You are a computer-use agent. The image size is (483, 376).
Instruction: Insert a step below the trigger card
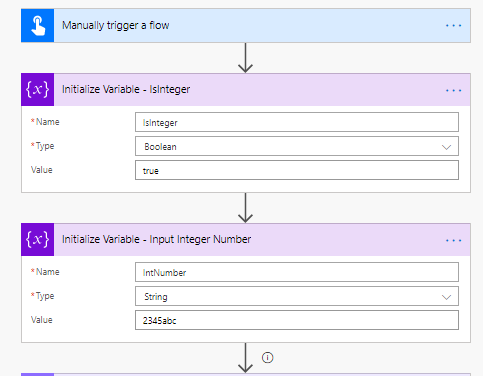[245, 58]
